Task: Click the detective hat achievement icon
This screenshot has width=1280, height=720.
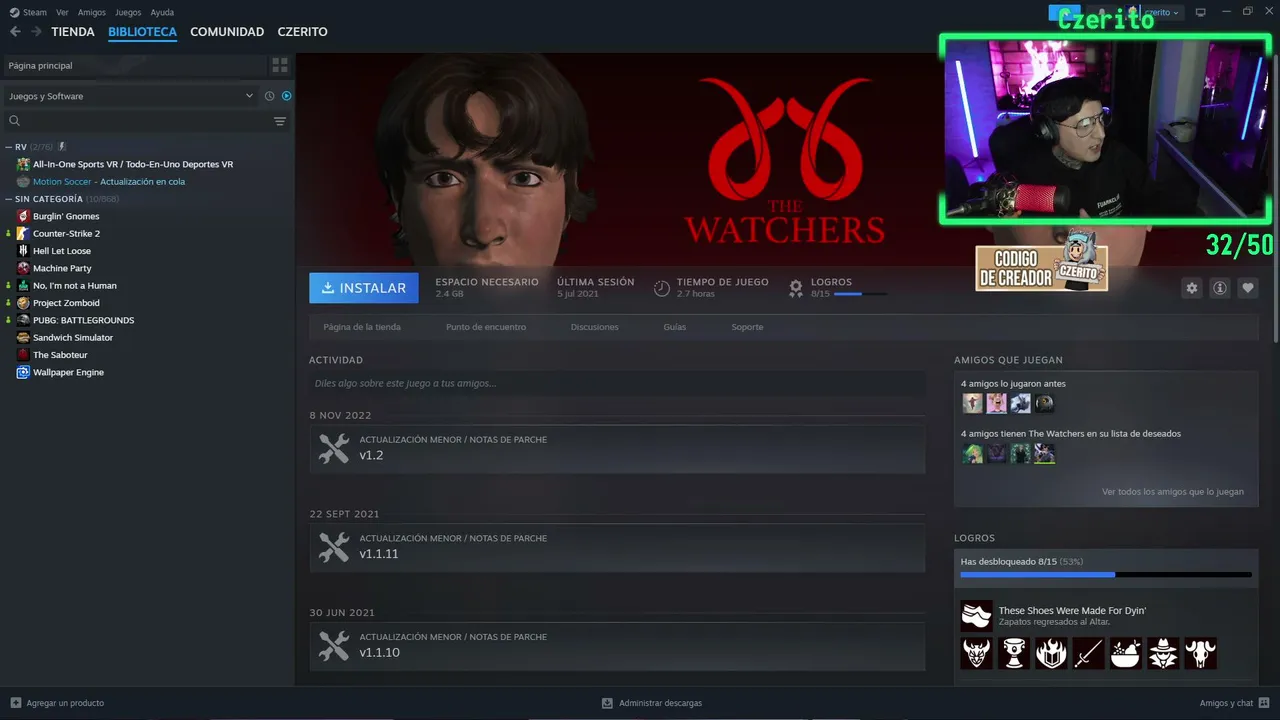Action: (x=1163, y=653)
